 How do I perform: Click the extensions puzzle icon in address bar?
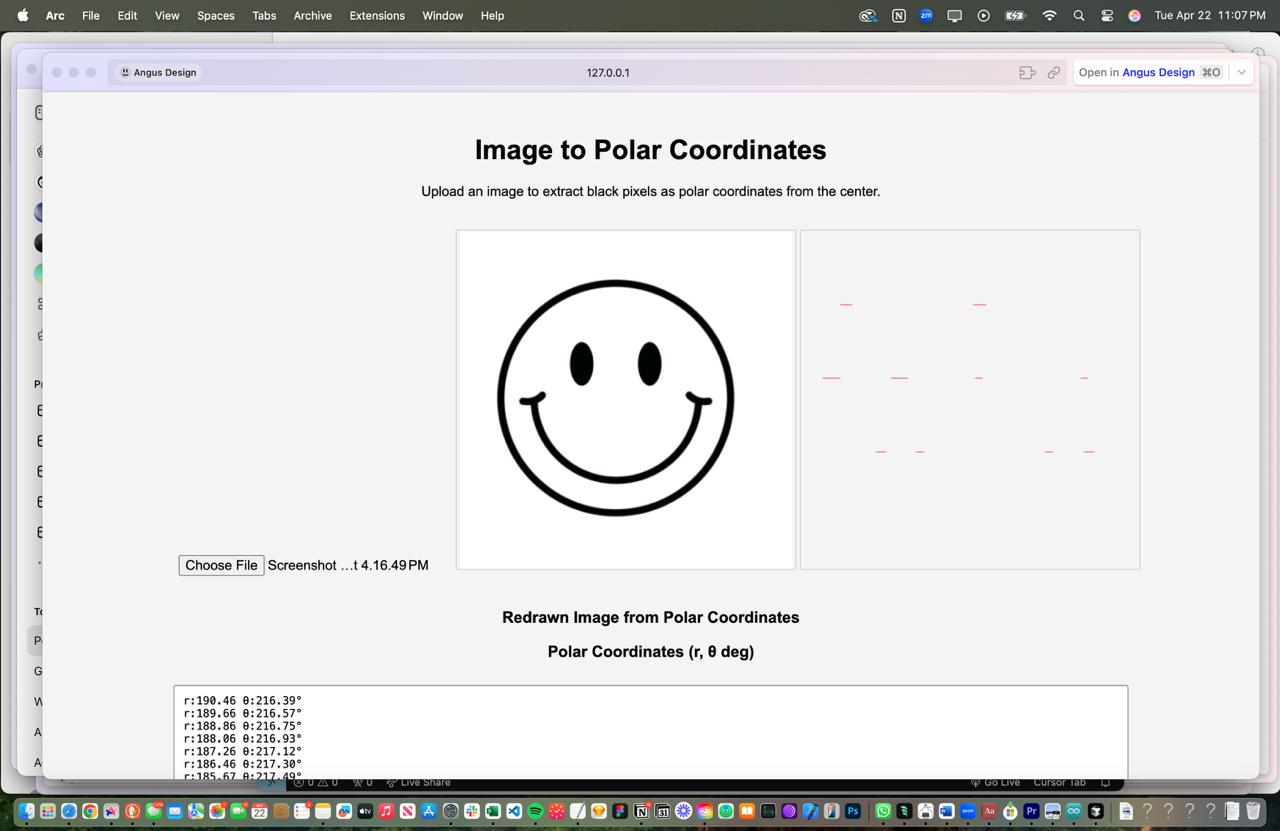[x=1027, y=72]
